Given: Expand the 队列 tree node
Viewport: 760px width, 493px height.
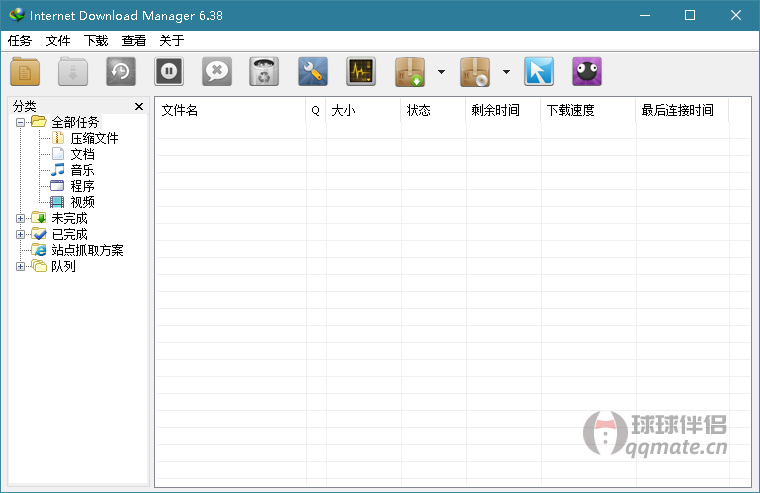Looking at the screenshot, I should point(21,266).
